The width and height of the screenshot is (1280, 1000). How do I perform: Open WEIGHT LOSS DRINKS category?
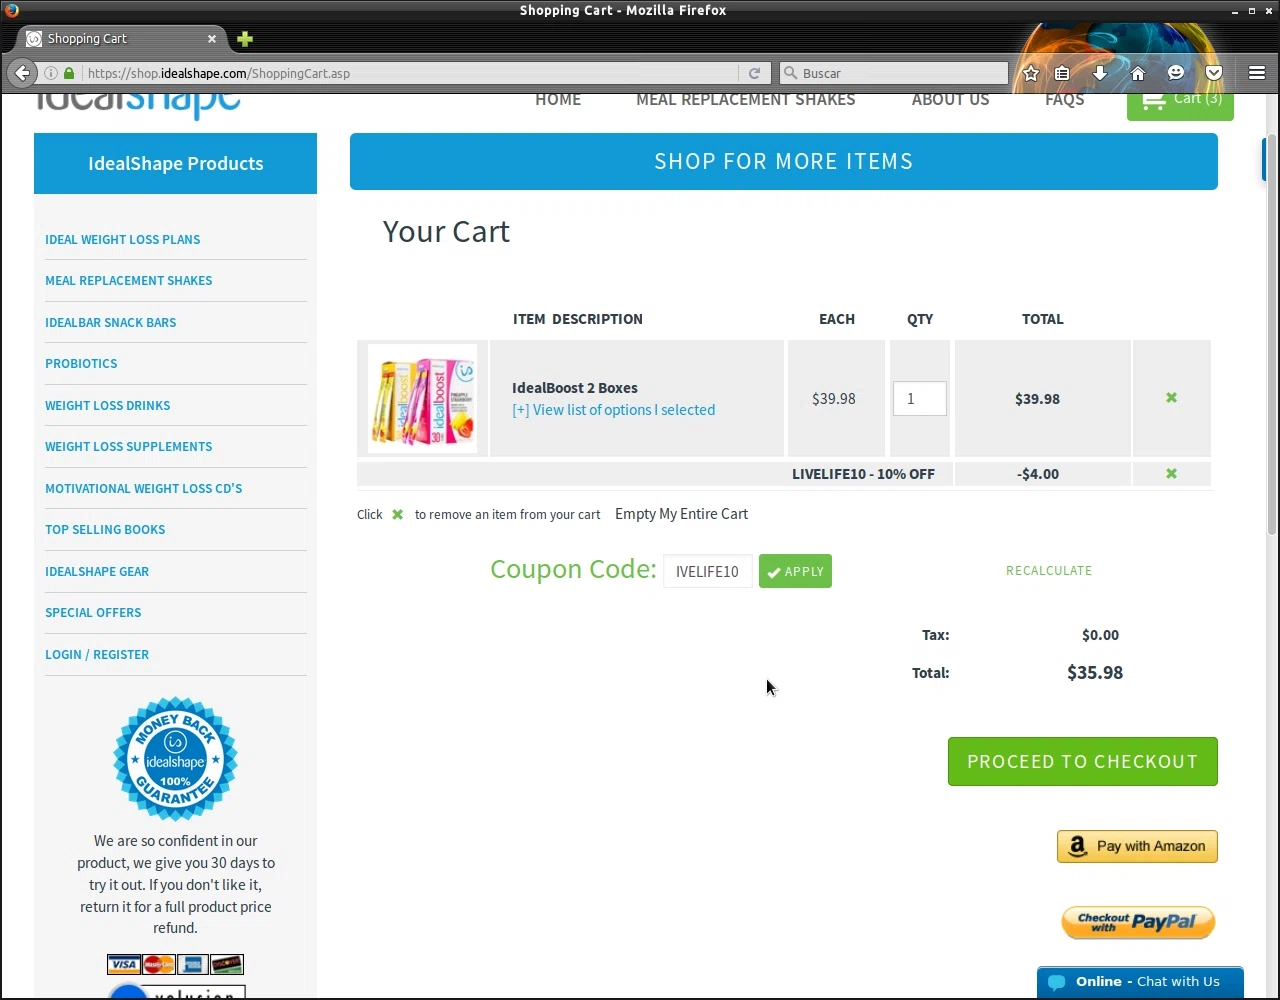[107, 406]
